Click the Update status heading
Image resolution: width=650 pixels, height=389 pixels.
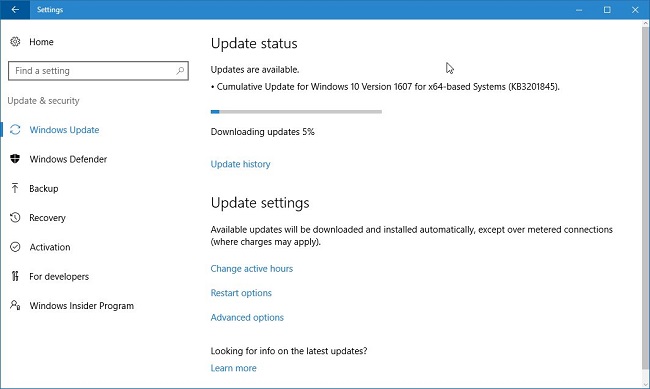[254, 44]
